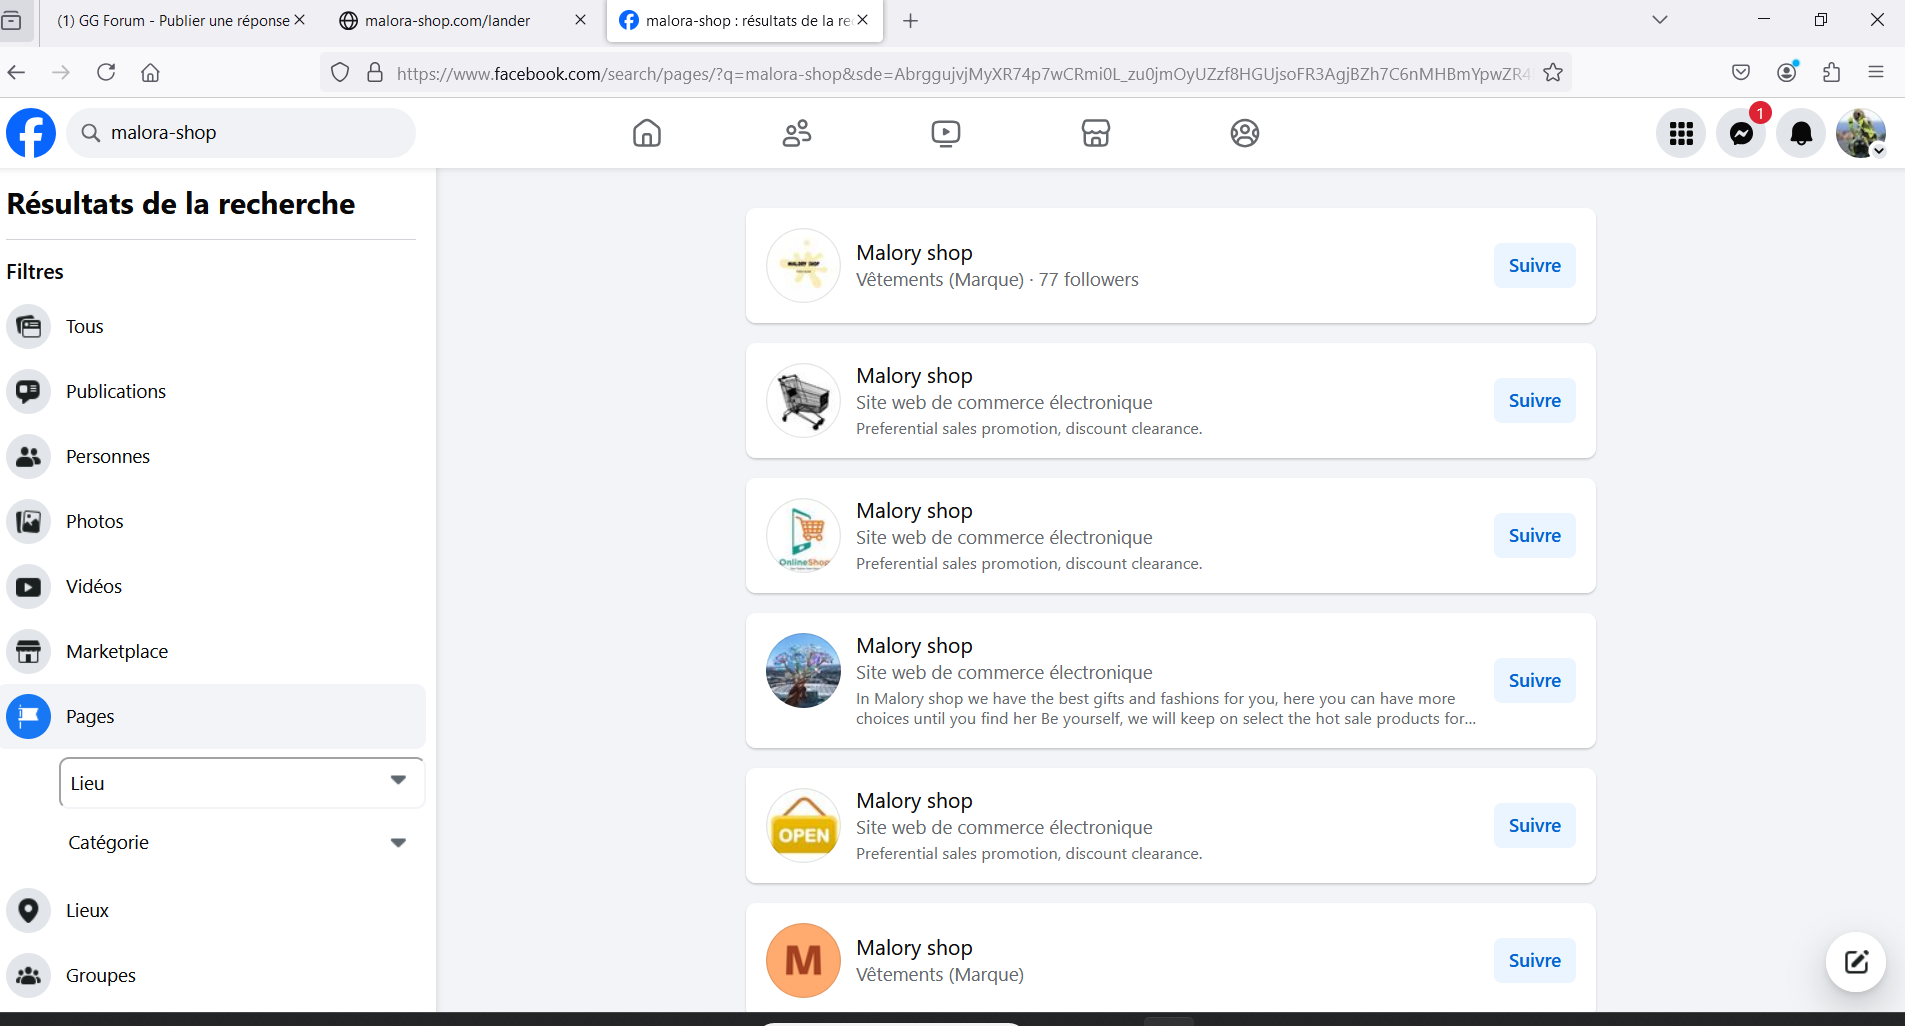Close the malora-shop.com/lander tab

580,20
